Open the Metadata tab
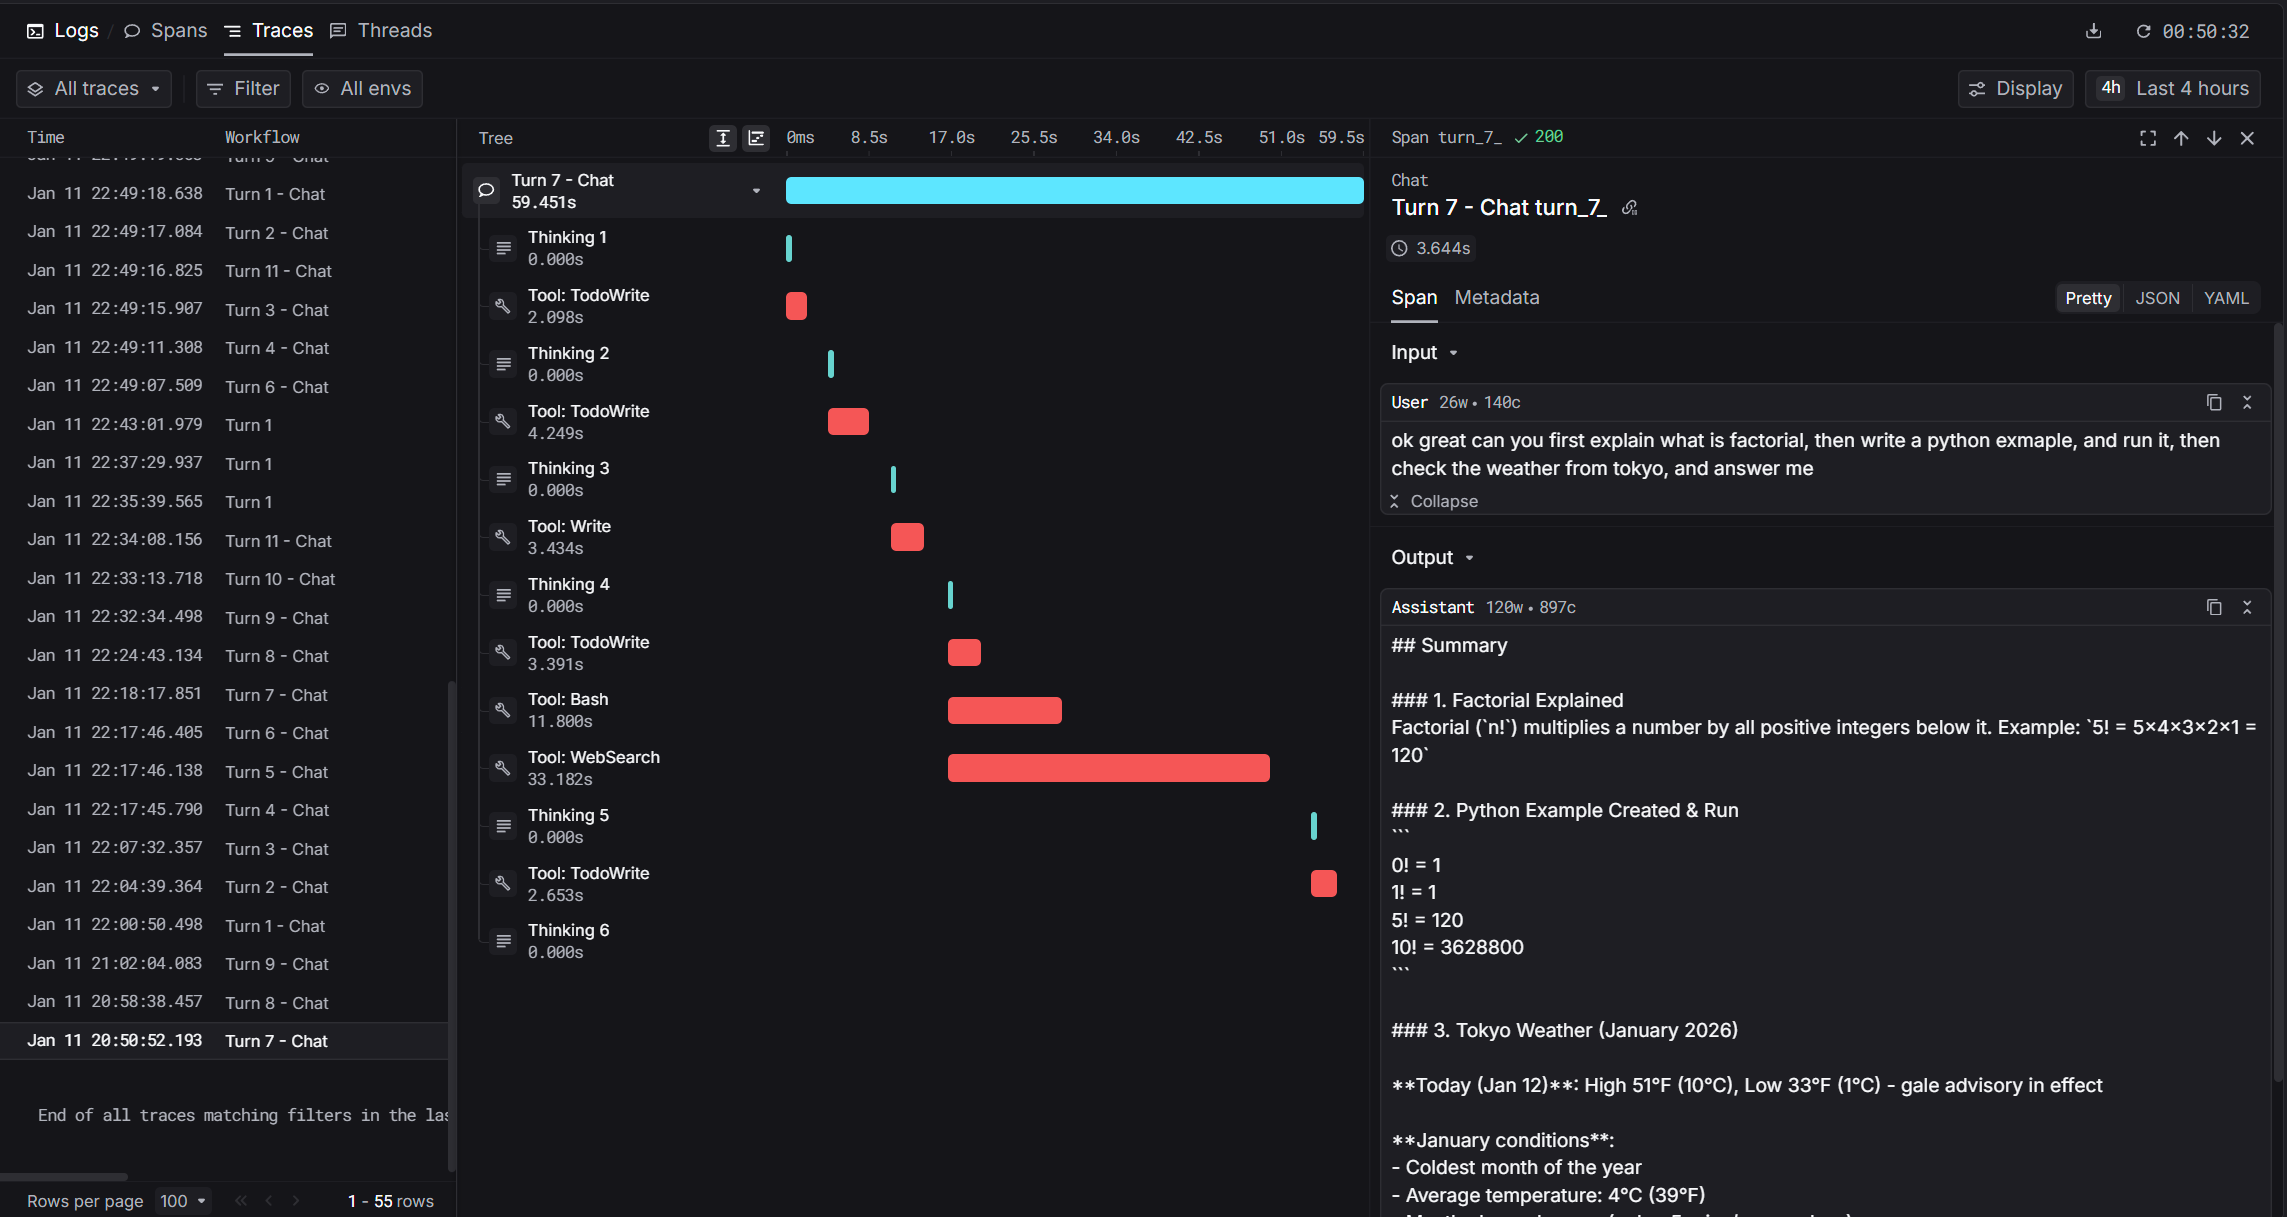This screenshot has width=2287, height=1217. tap(1496, 298)
